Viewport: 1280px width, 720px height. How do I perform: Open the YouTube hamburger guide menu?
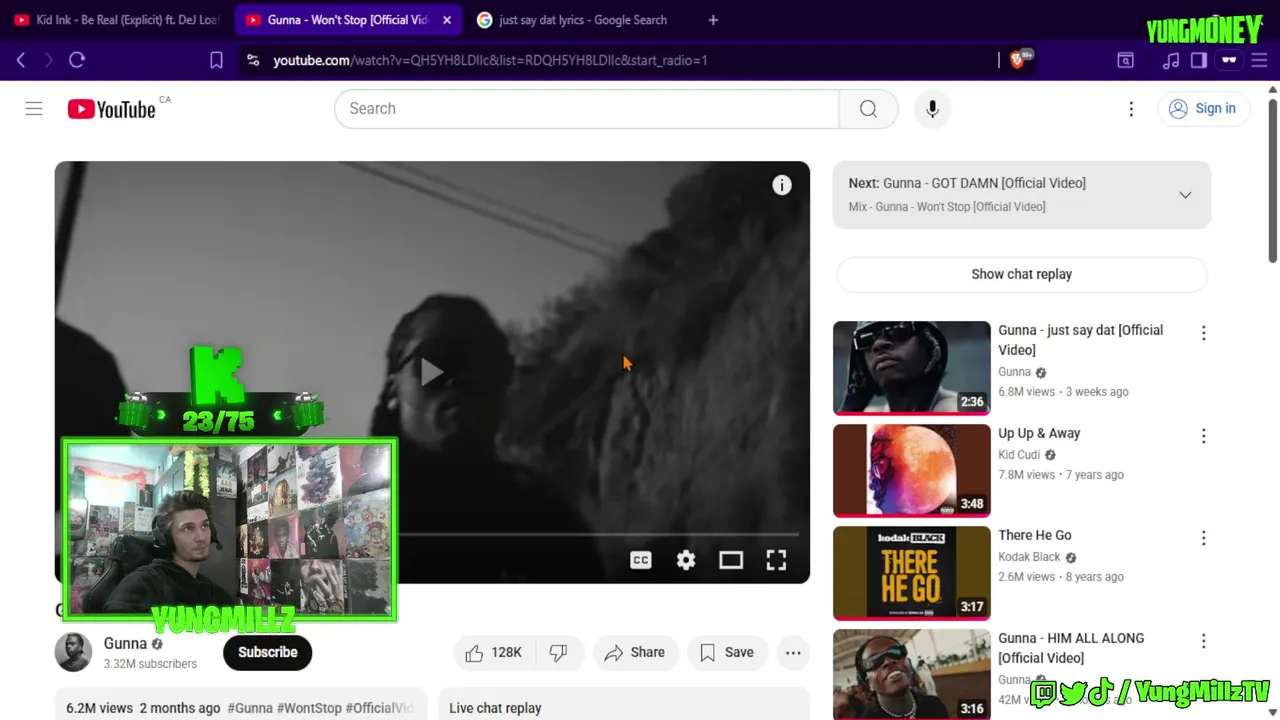click(x=34, y=109)
